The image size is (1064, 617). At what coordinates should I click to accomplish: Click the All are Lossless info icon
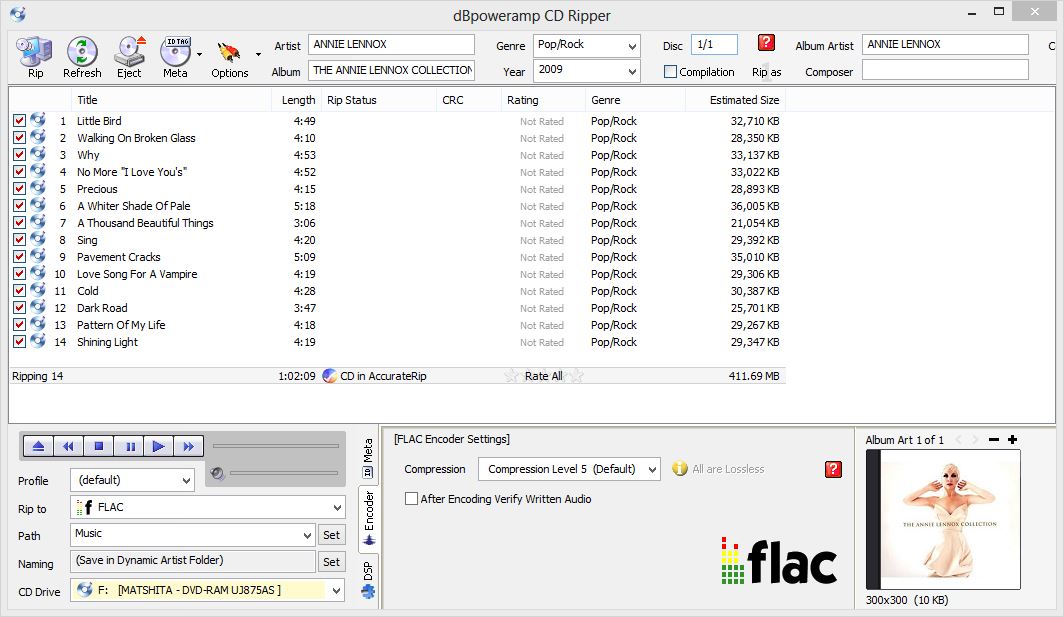(679, 468)
